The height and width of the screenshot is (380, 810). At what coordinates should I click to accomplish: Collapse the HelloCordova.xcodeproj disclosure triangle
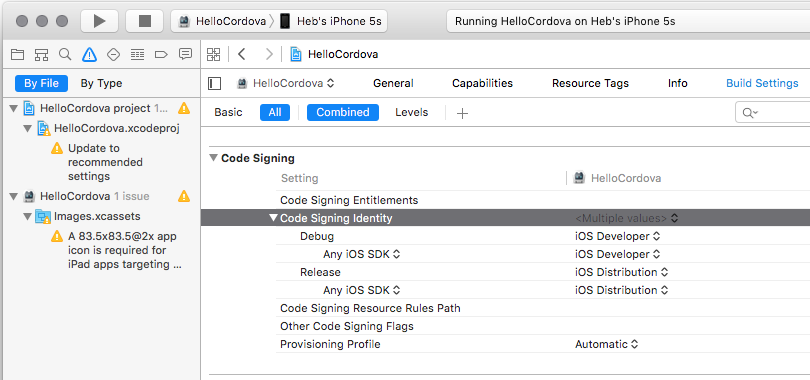pos(28,128)
